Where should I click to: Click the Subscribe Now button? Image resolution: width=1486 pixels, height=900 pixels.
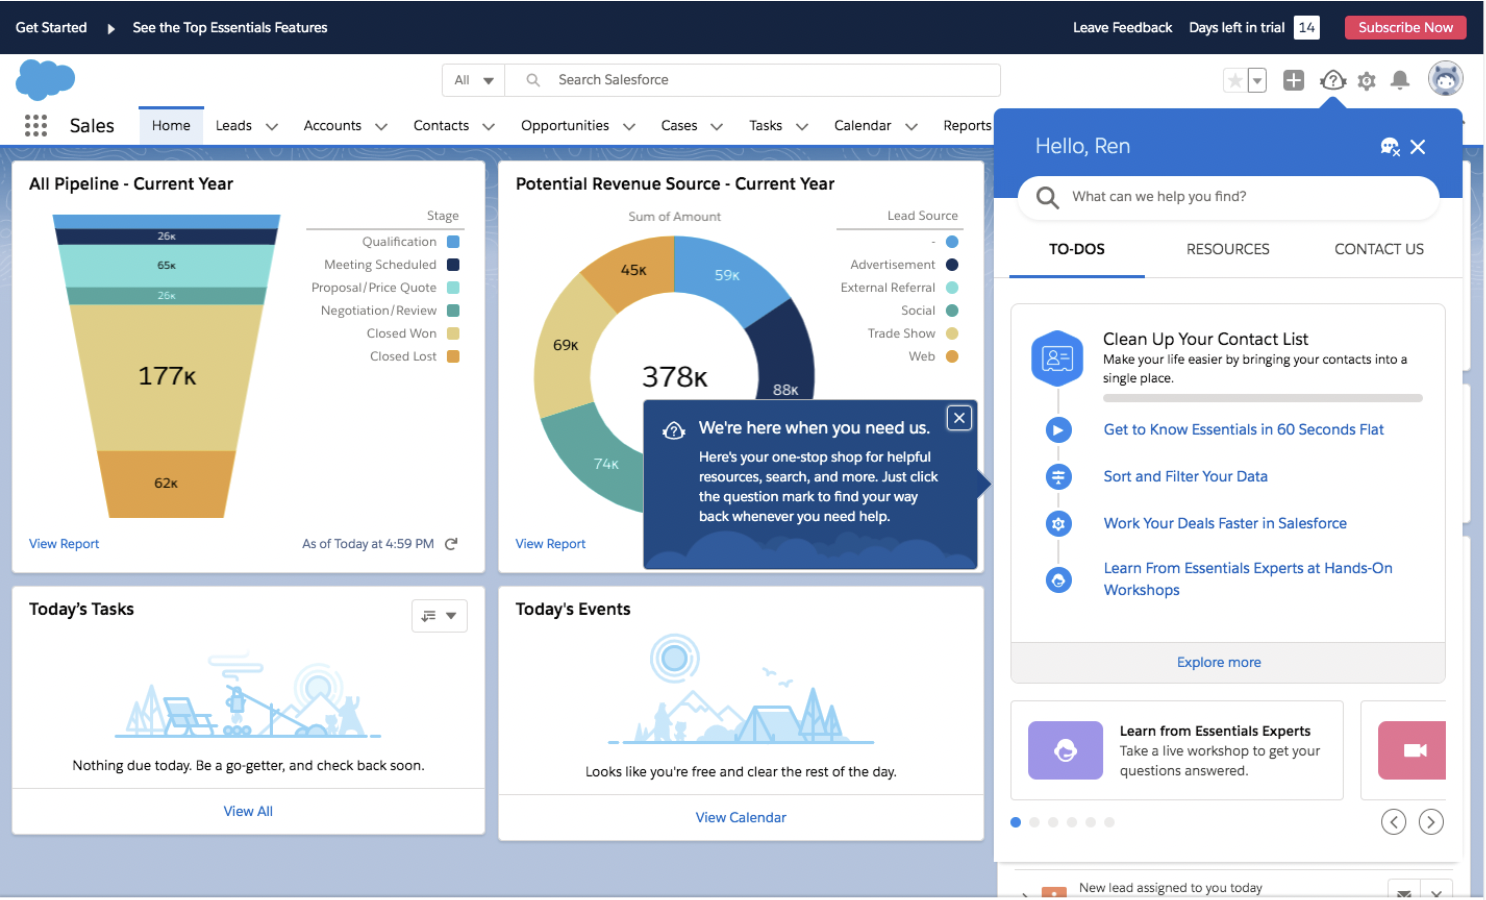tap(1405, 28)
